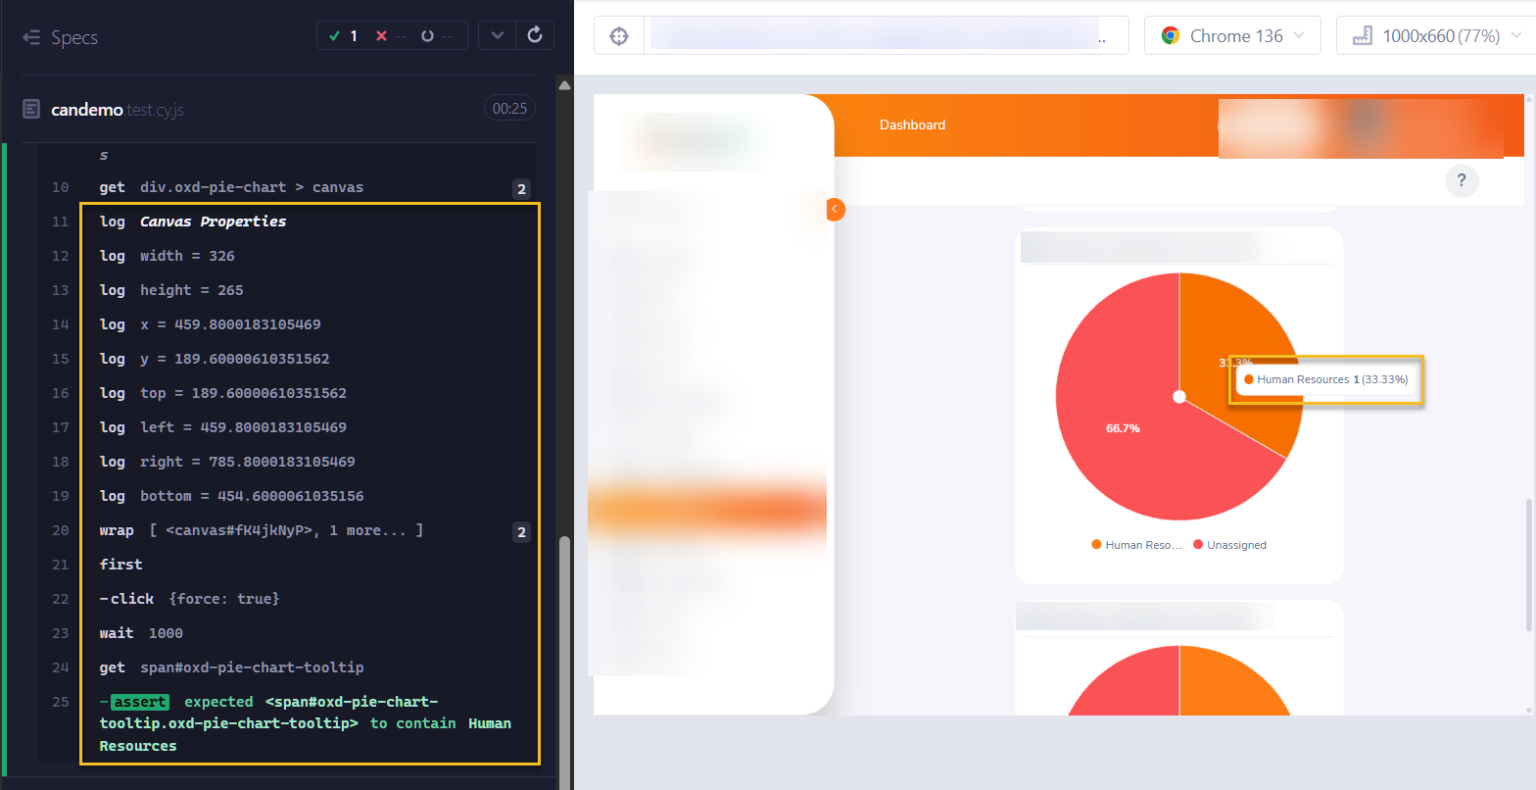Toggle the Human Resources legend entry

tap(1136, 544)
